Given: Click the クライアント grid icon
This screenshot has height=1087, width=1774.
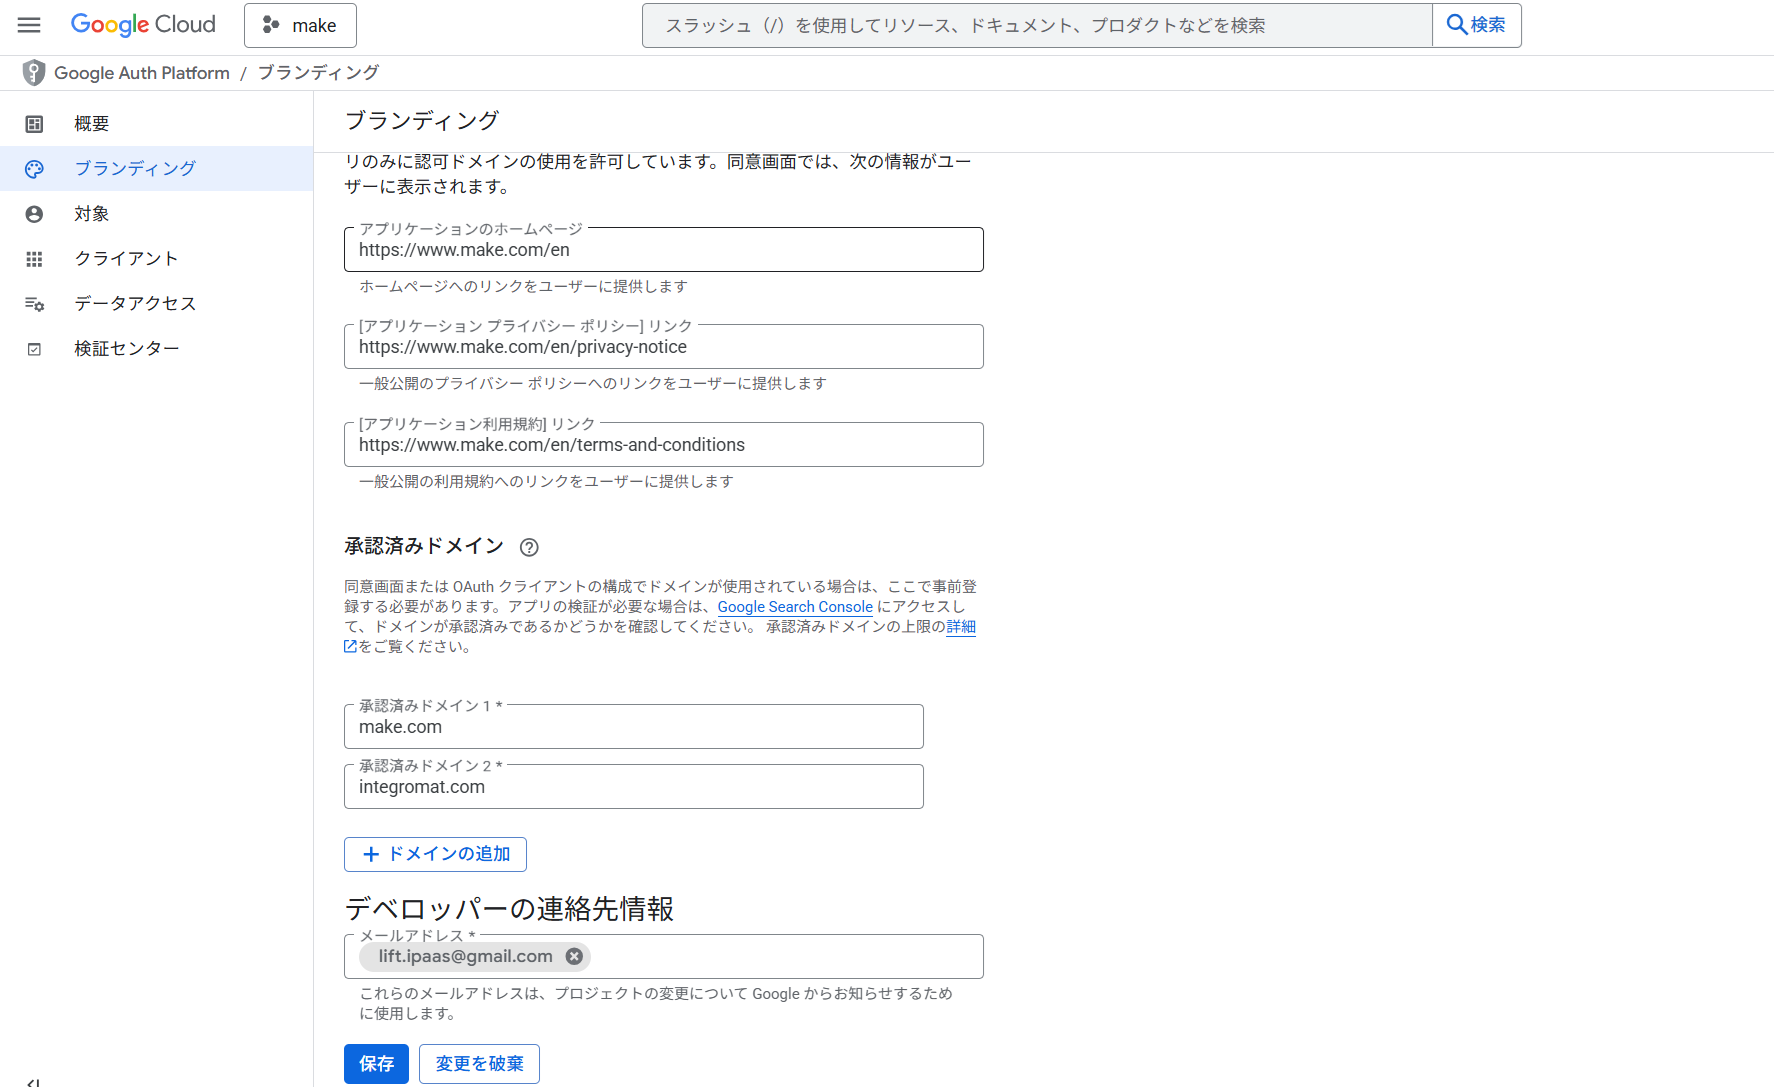Looking at the screenshot, I should pyautogui.click(x=34, y=259).
